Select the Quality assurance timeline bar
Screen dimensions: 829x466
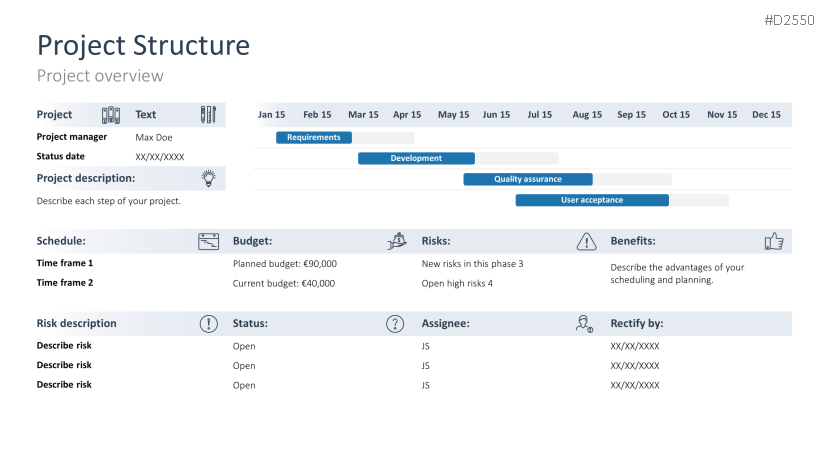(x=527, y=179)
